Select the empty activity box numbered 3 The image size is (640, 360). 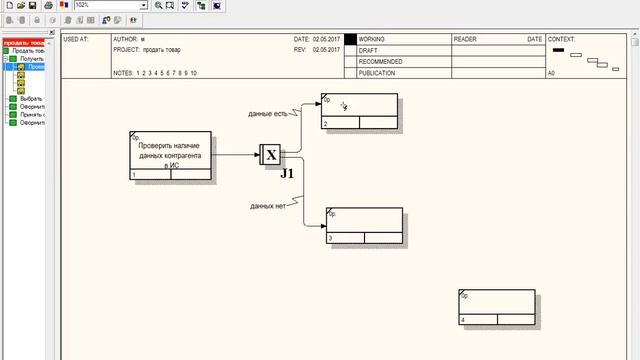click(364, 226)
